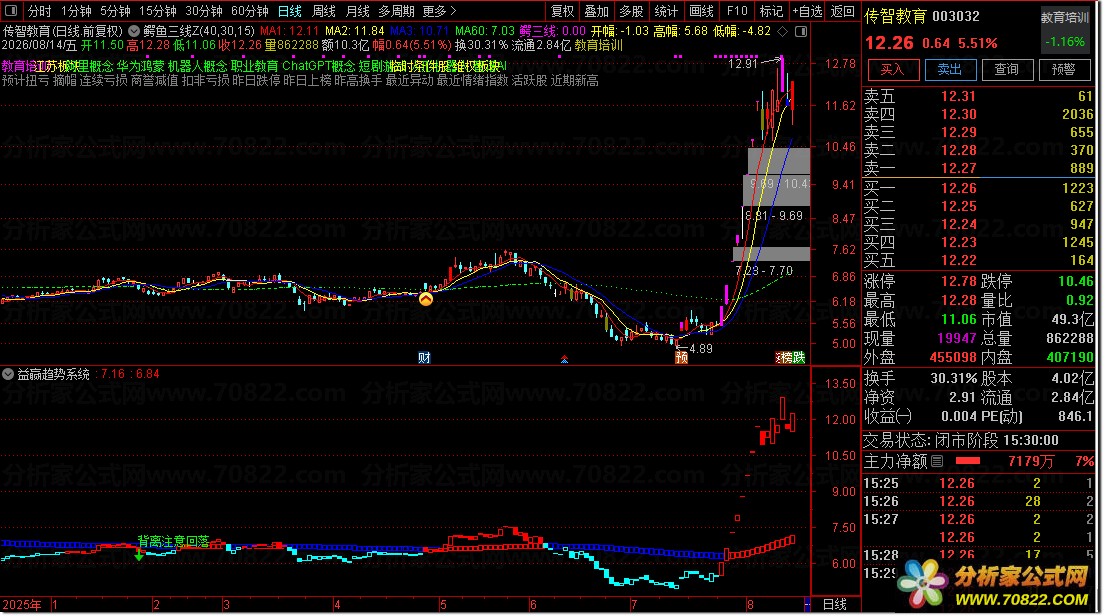Open the 教育培训 sector box showing -1.16%
This screenshot has height=616, width=1105.
click(x=1065, y=30)
